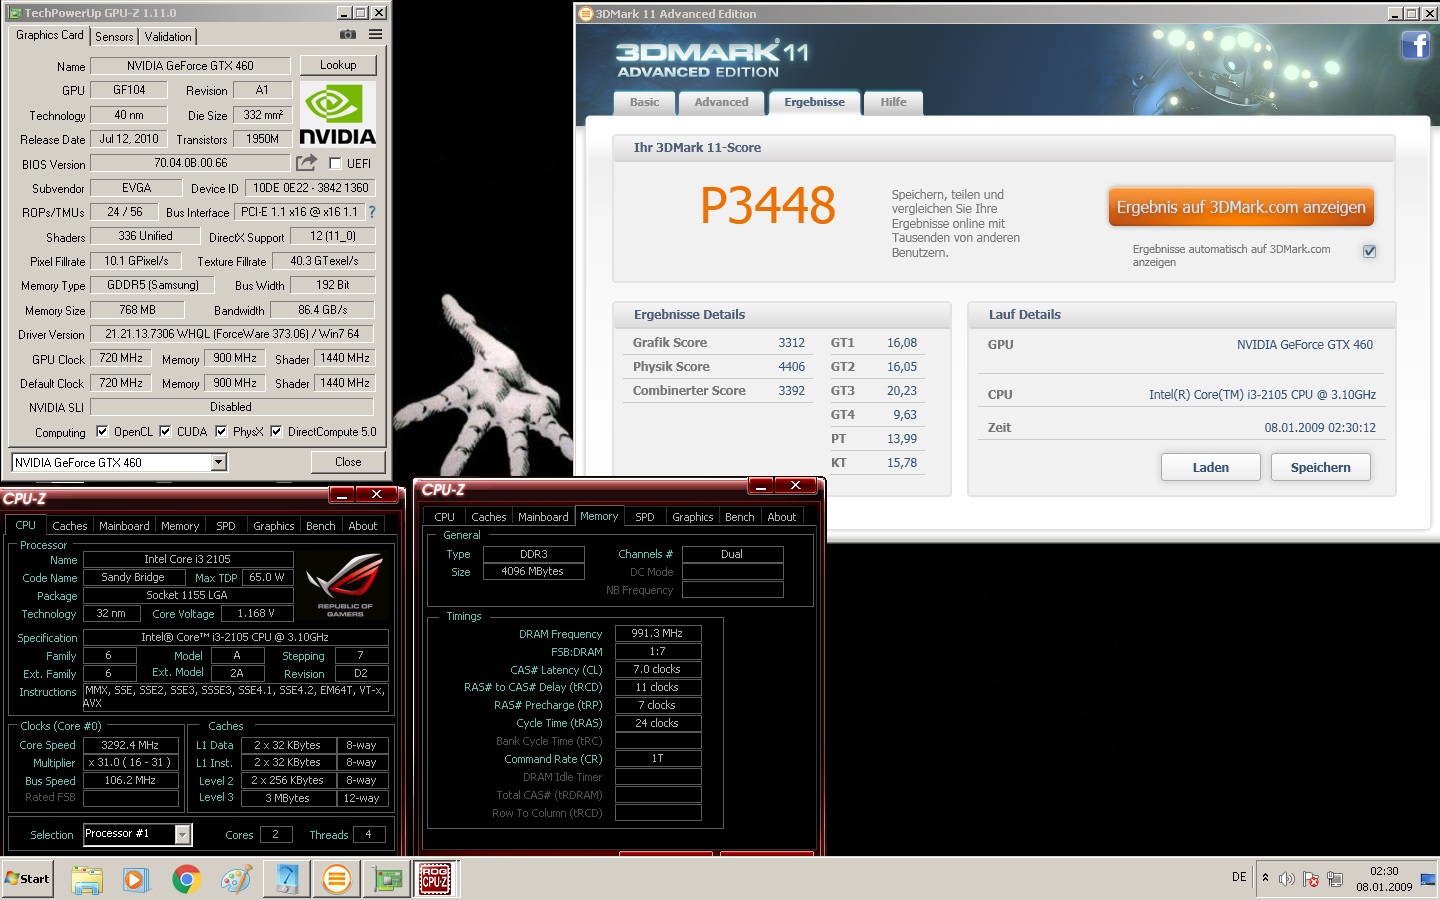Click the BIOS export share icon
The image size is (1440, 900).
coord(306,162)
